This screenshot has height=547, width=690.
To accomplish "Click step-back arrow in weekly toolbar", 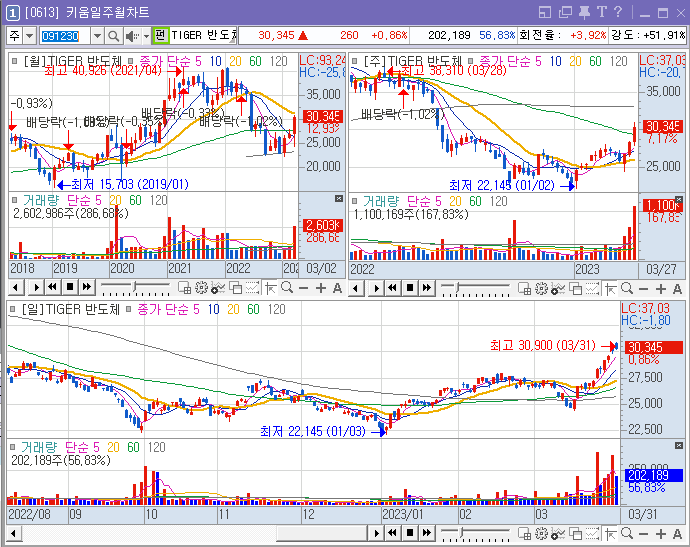I will point(356,289).
